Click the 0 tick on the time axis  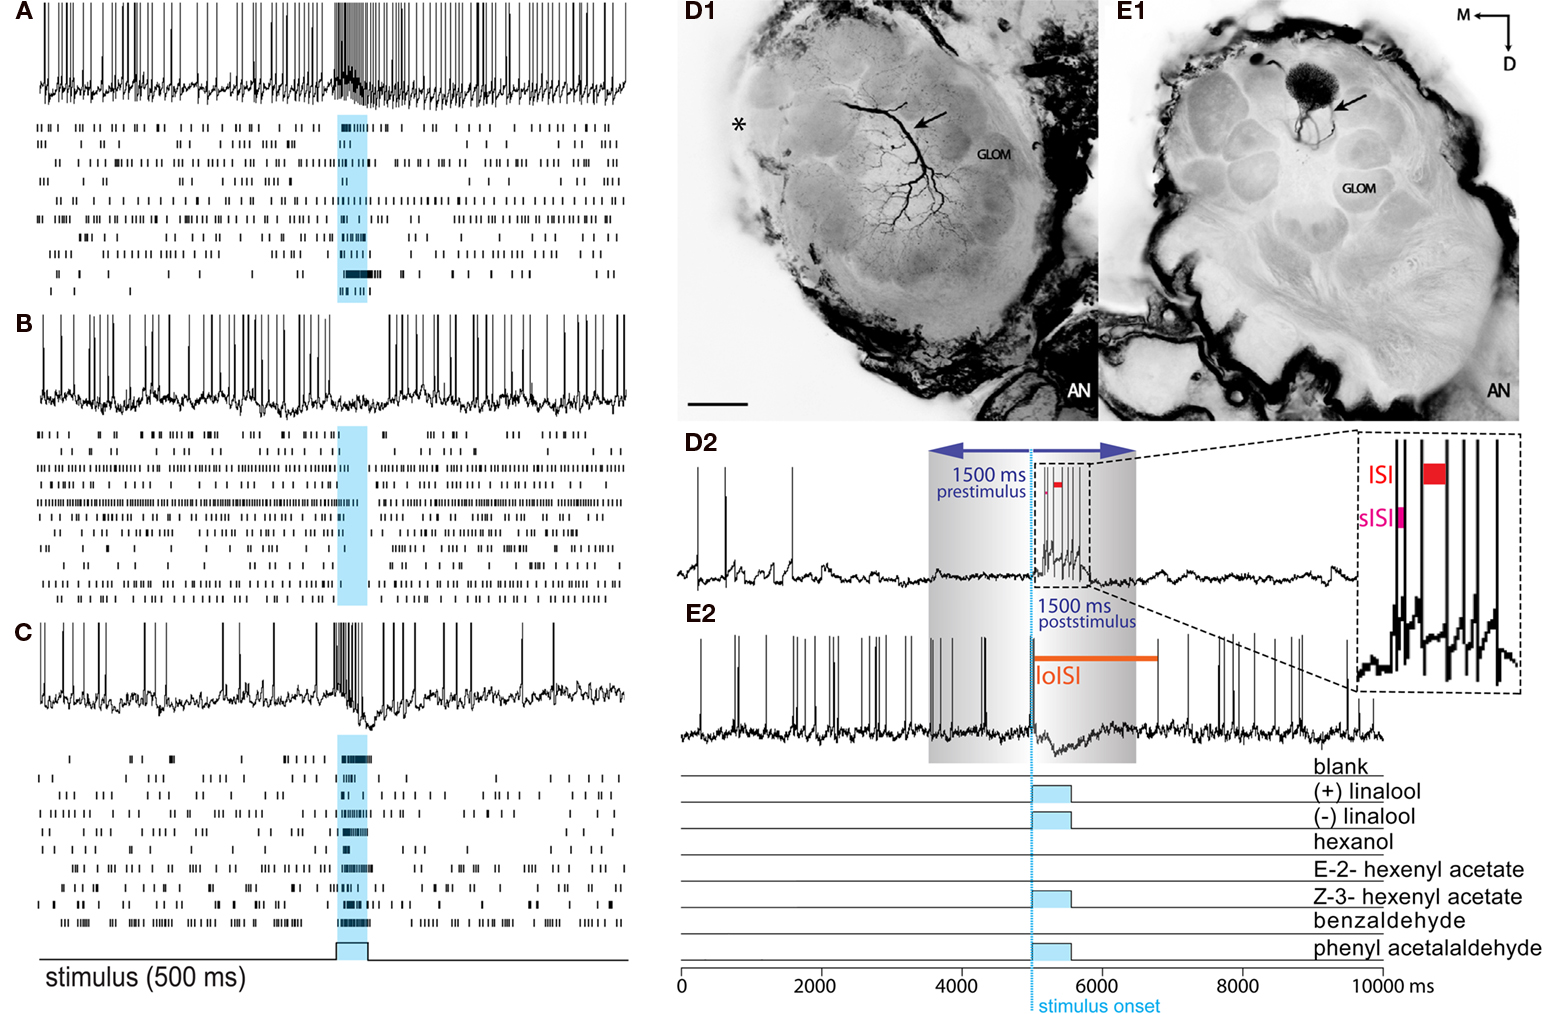[x=682, y=986]
